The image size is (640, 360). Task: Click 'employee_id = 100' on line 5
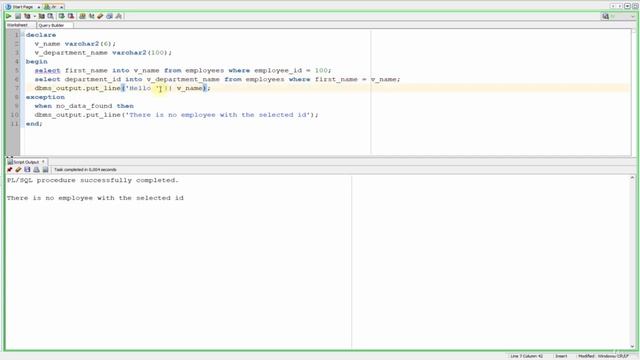291,70
